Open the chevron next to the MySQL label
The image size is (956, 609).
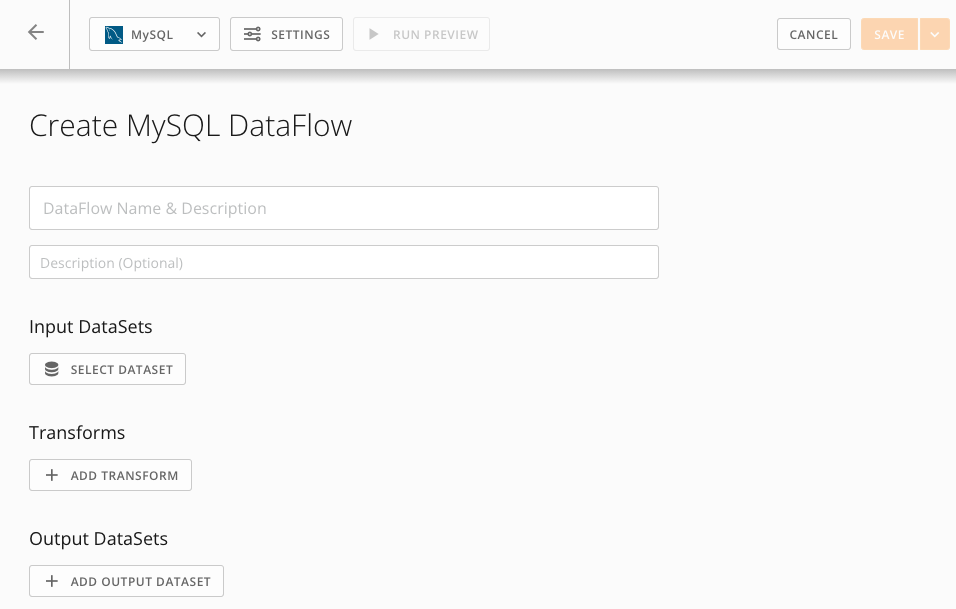point(201,33)
